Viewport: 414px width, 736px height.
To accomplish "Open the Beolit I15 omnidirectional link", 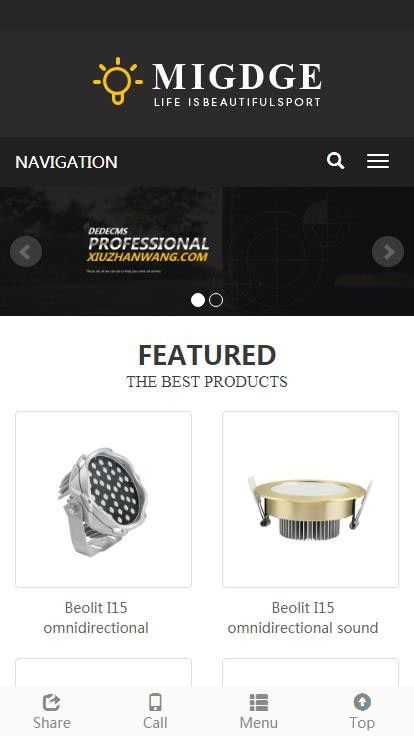I will coord(96,618).
